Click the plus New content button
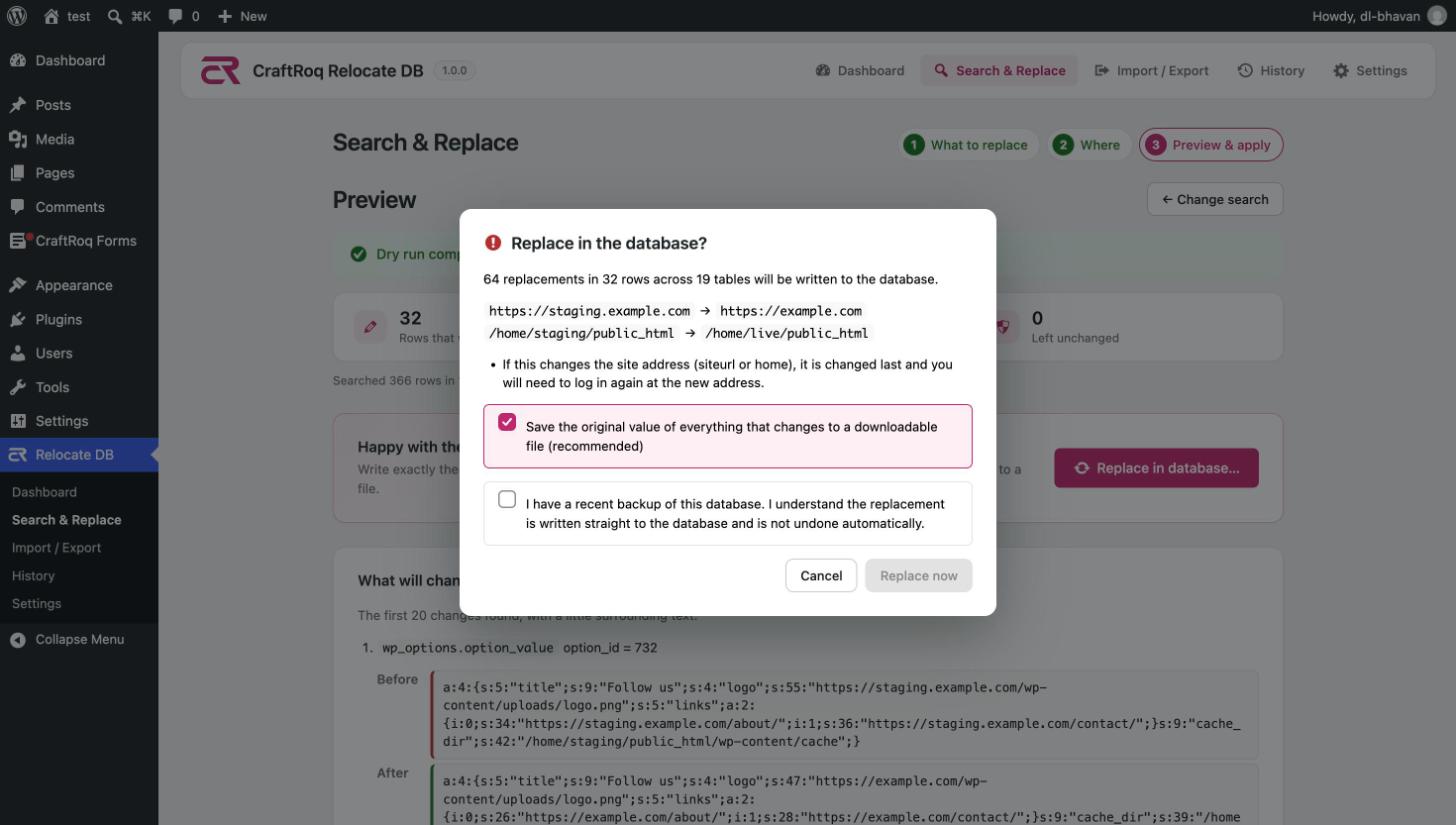 point(242,16)
